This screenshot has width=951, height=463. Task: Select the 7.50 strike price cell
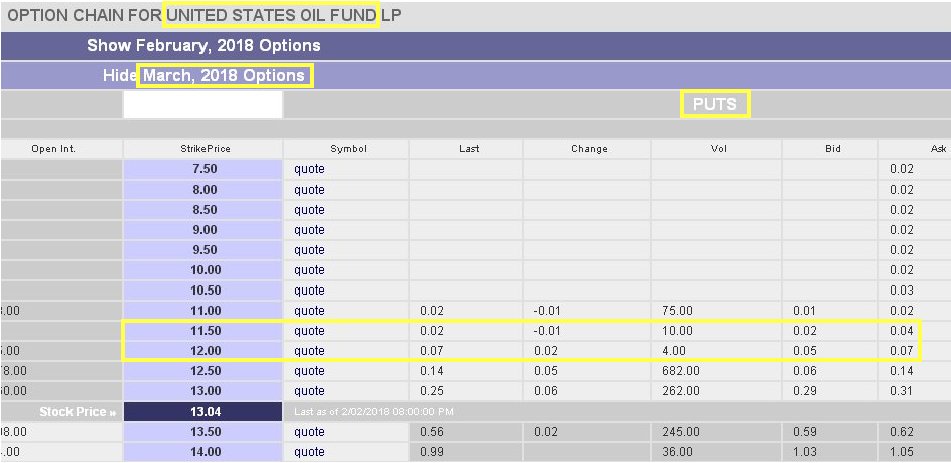coord(203,169)
